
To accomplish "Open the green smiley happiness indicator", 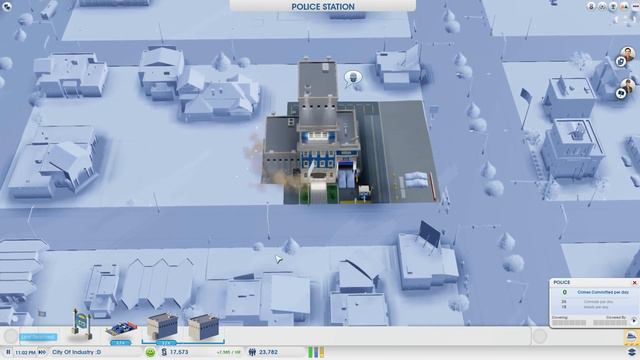I will click(x=150, y=352).
